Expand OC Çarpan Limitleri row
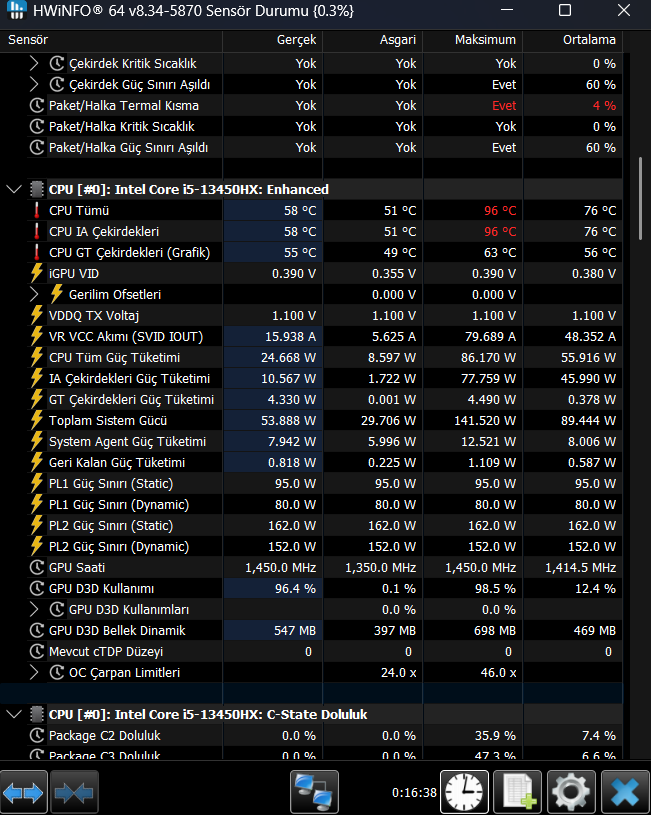The width and height of the screenshot is (651, 815). [x=34, y=673]
